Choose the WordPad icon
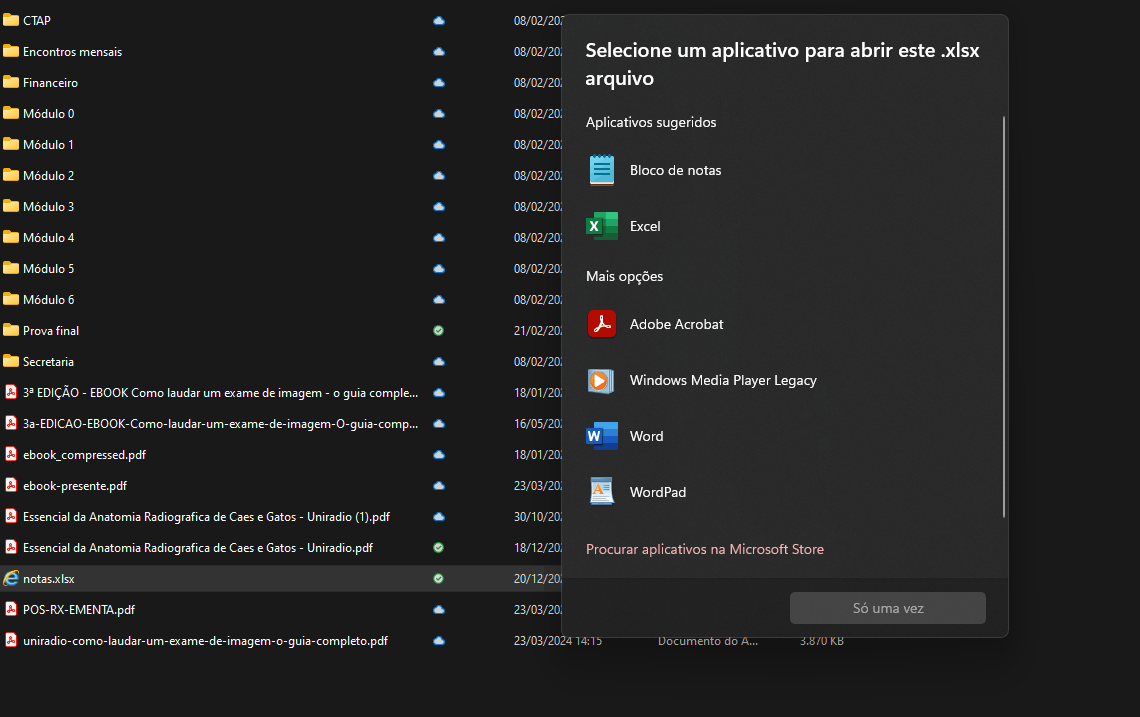Image resolution: width=1140 pixels, height=717 pixels. tap(602, 492)
